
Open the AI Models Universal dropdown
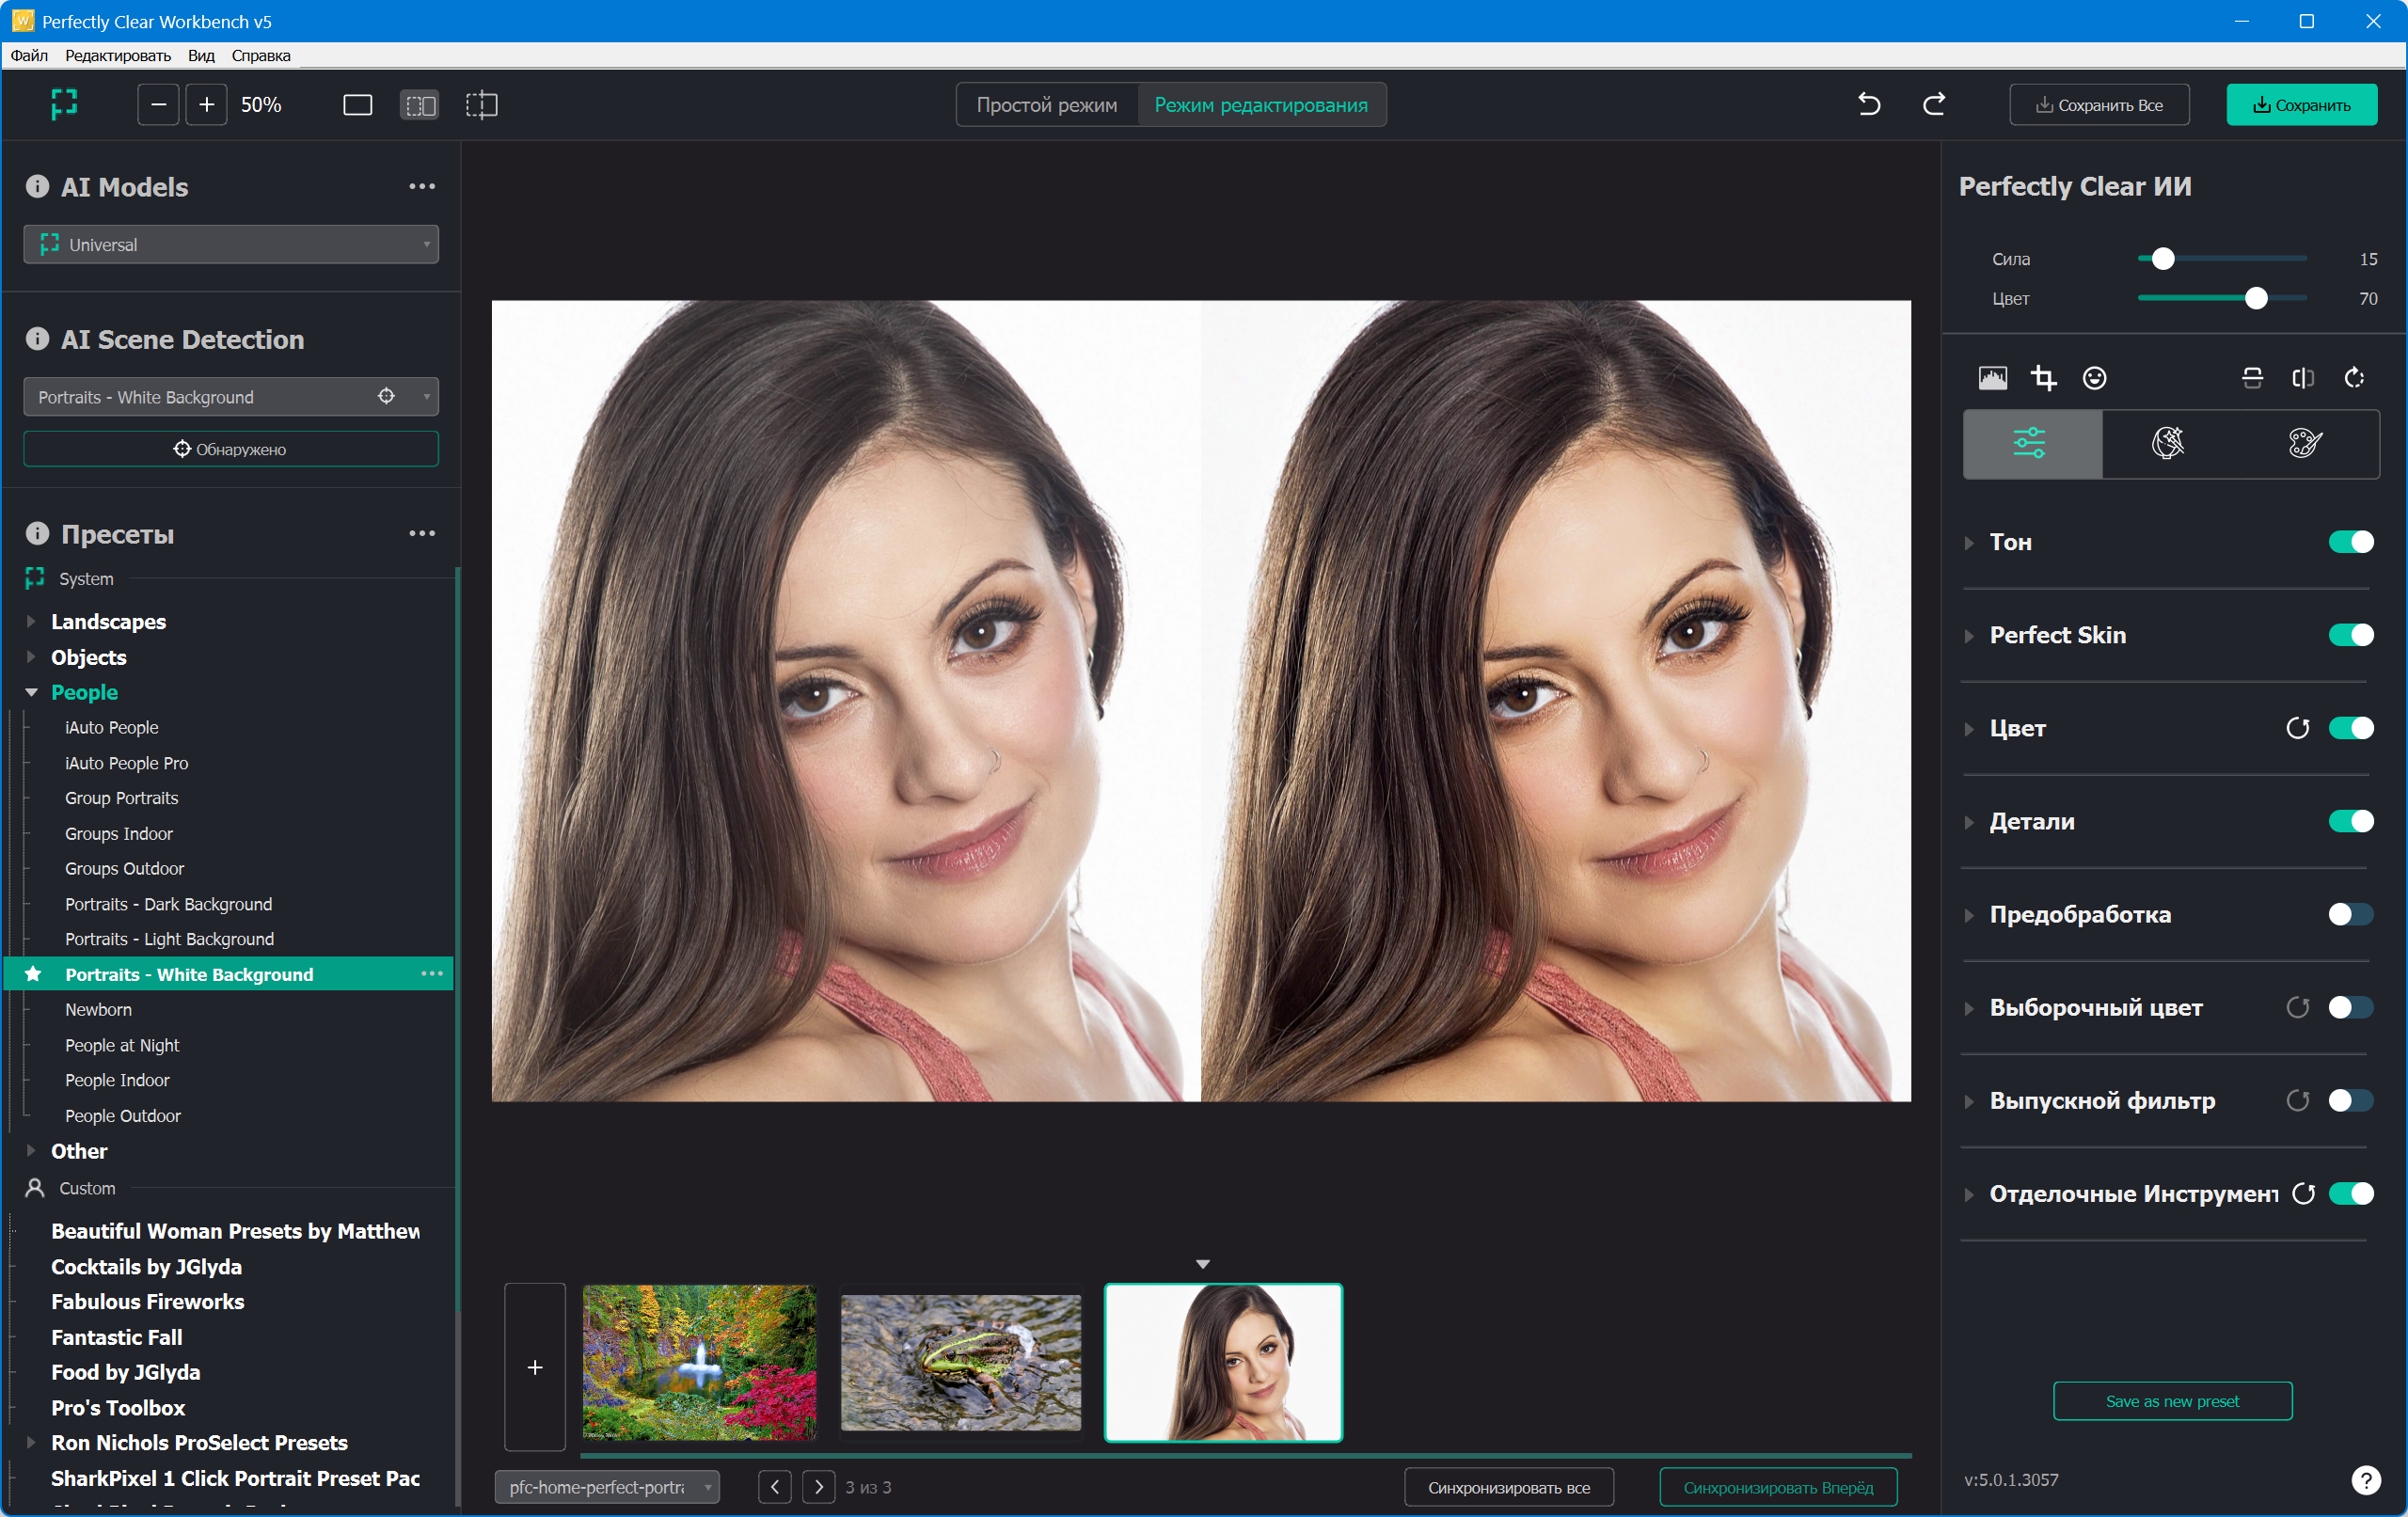[231, 245]
